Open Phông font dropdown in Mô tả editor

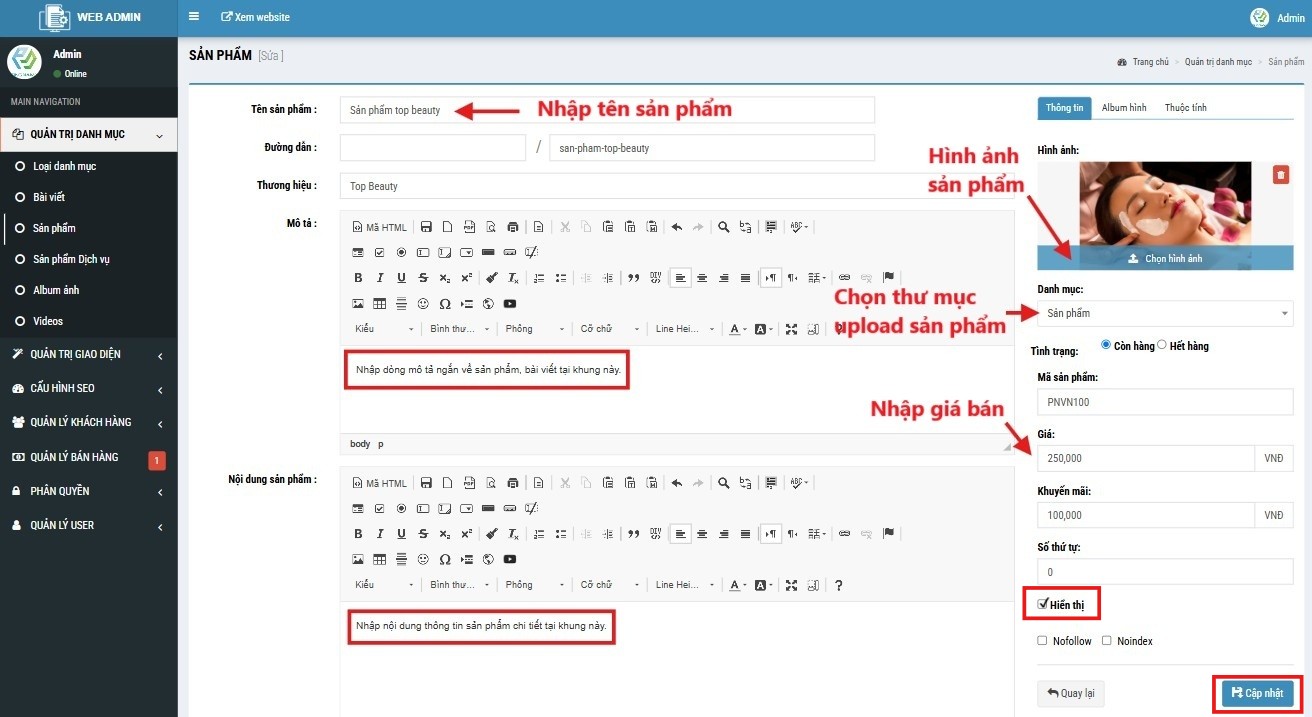tap(535, 329)
